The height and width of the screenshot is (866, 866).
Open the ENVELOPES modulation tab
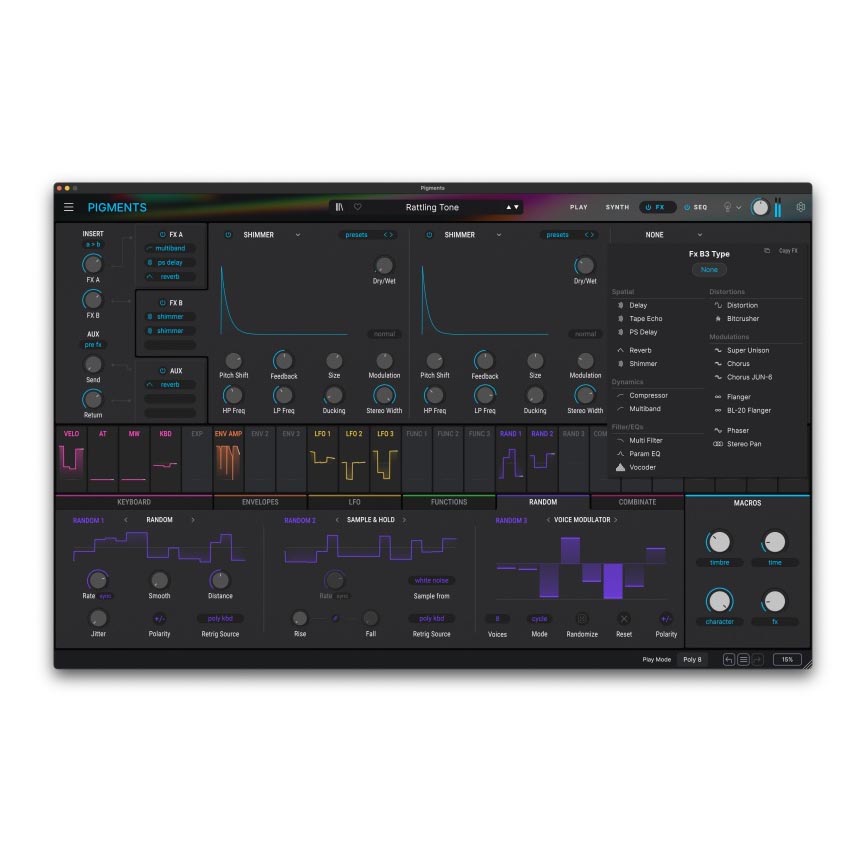pyautogui.click(x=260, y=502)
